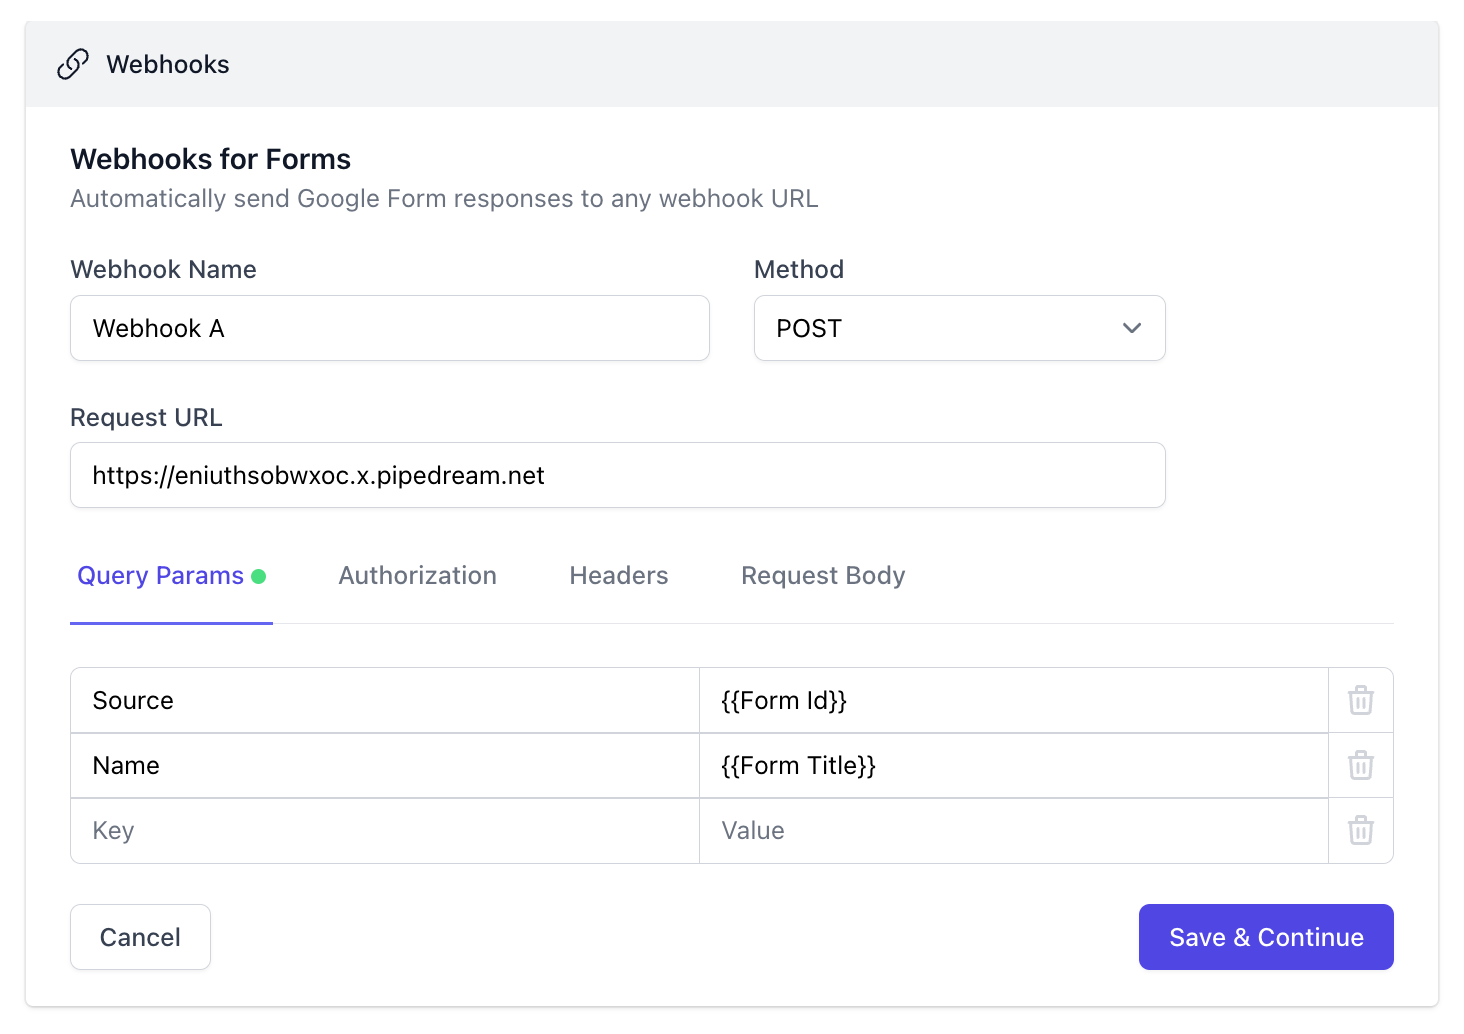Viewport: 1464px width, 1034px height.
Task: Click the chevron on the Method selector
Action: pyautogui.click(x=1131, y=328)
